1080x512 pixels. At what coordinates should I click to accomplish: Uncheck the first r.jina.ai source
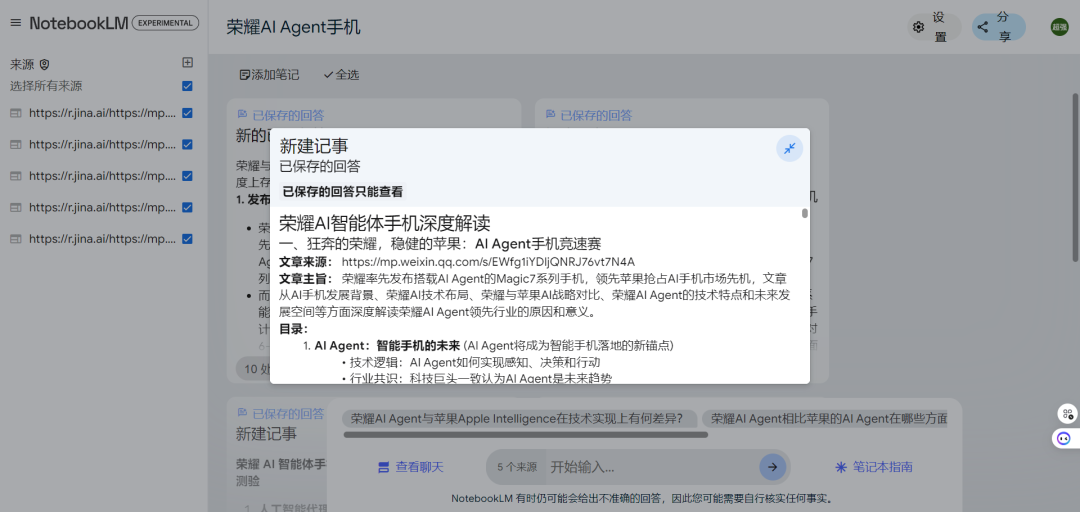187,114
